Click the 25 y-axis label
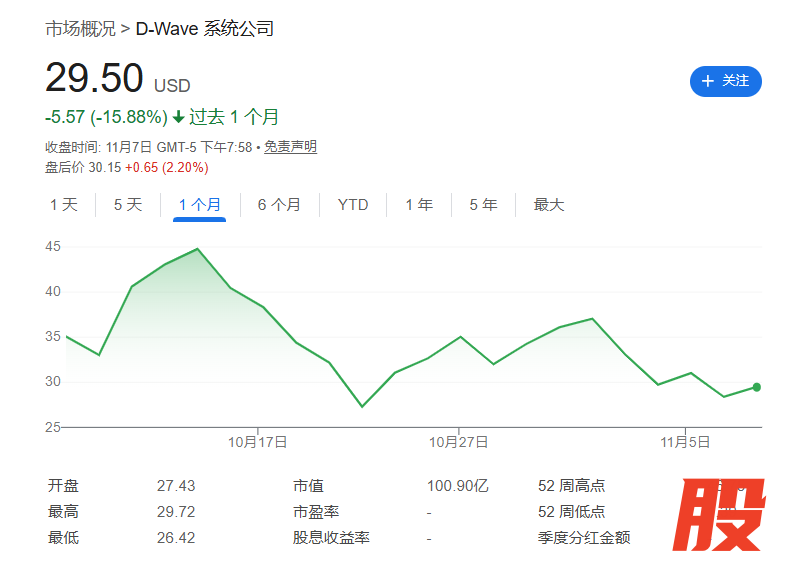The height and width of the screenshot is (570, 786). click(x=53, y=427)
